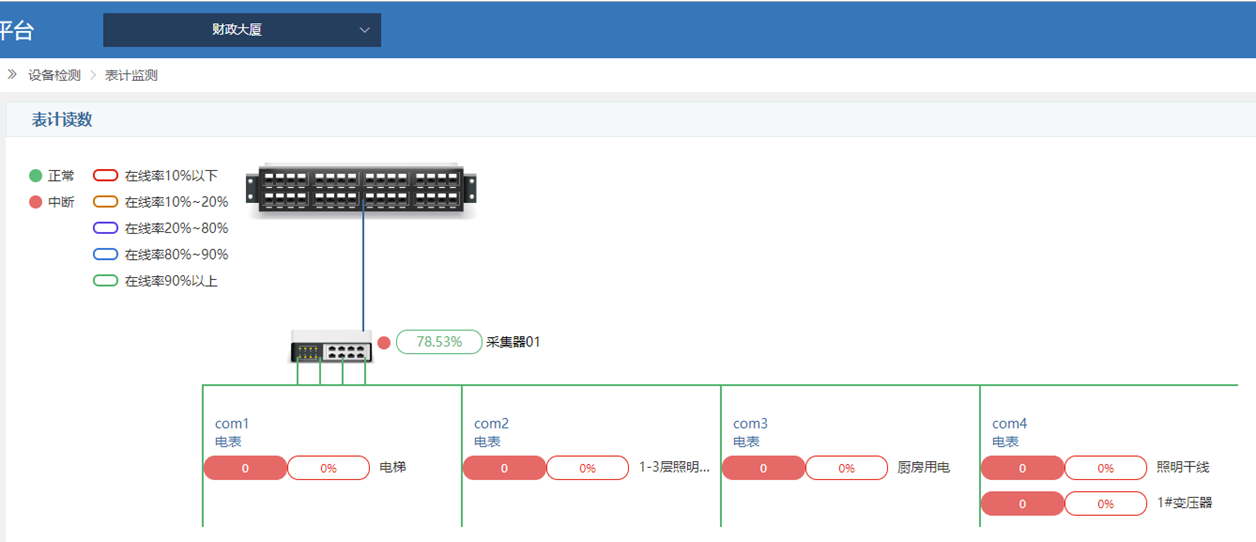Click the 0% rate pill for 厨房用电
This screenshot has width=1256, height=542.
point(847,468)
